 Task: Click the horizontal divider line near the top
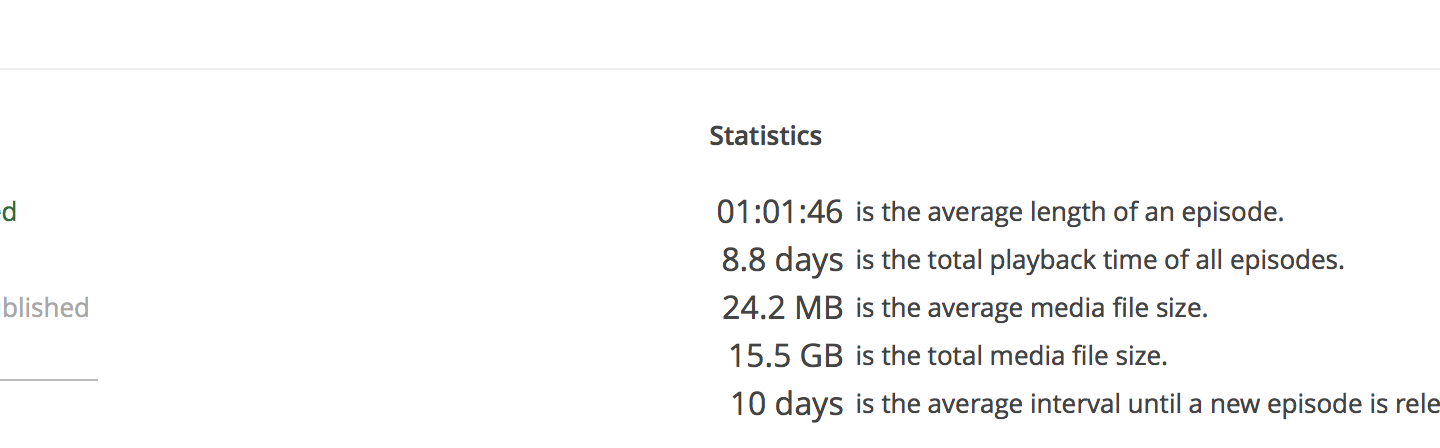click(720, 69)
